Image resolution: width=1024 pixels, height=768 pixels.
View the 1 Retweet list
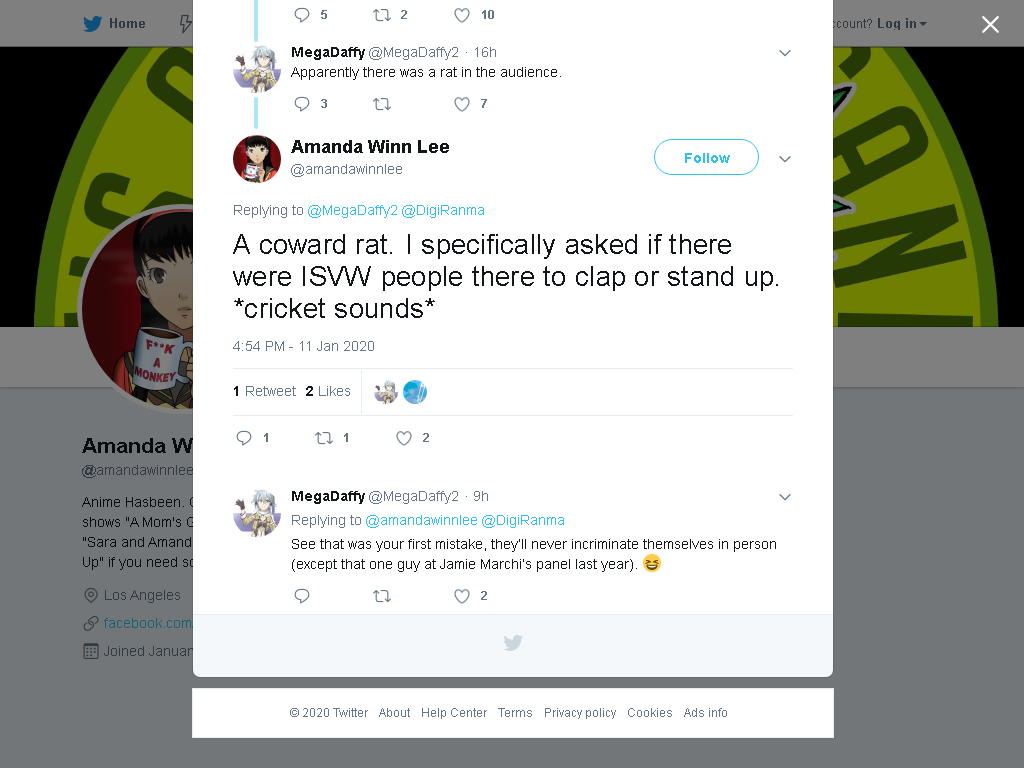click(264, 391)
